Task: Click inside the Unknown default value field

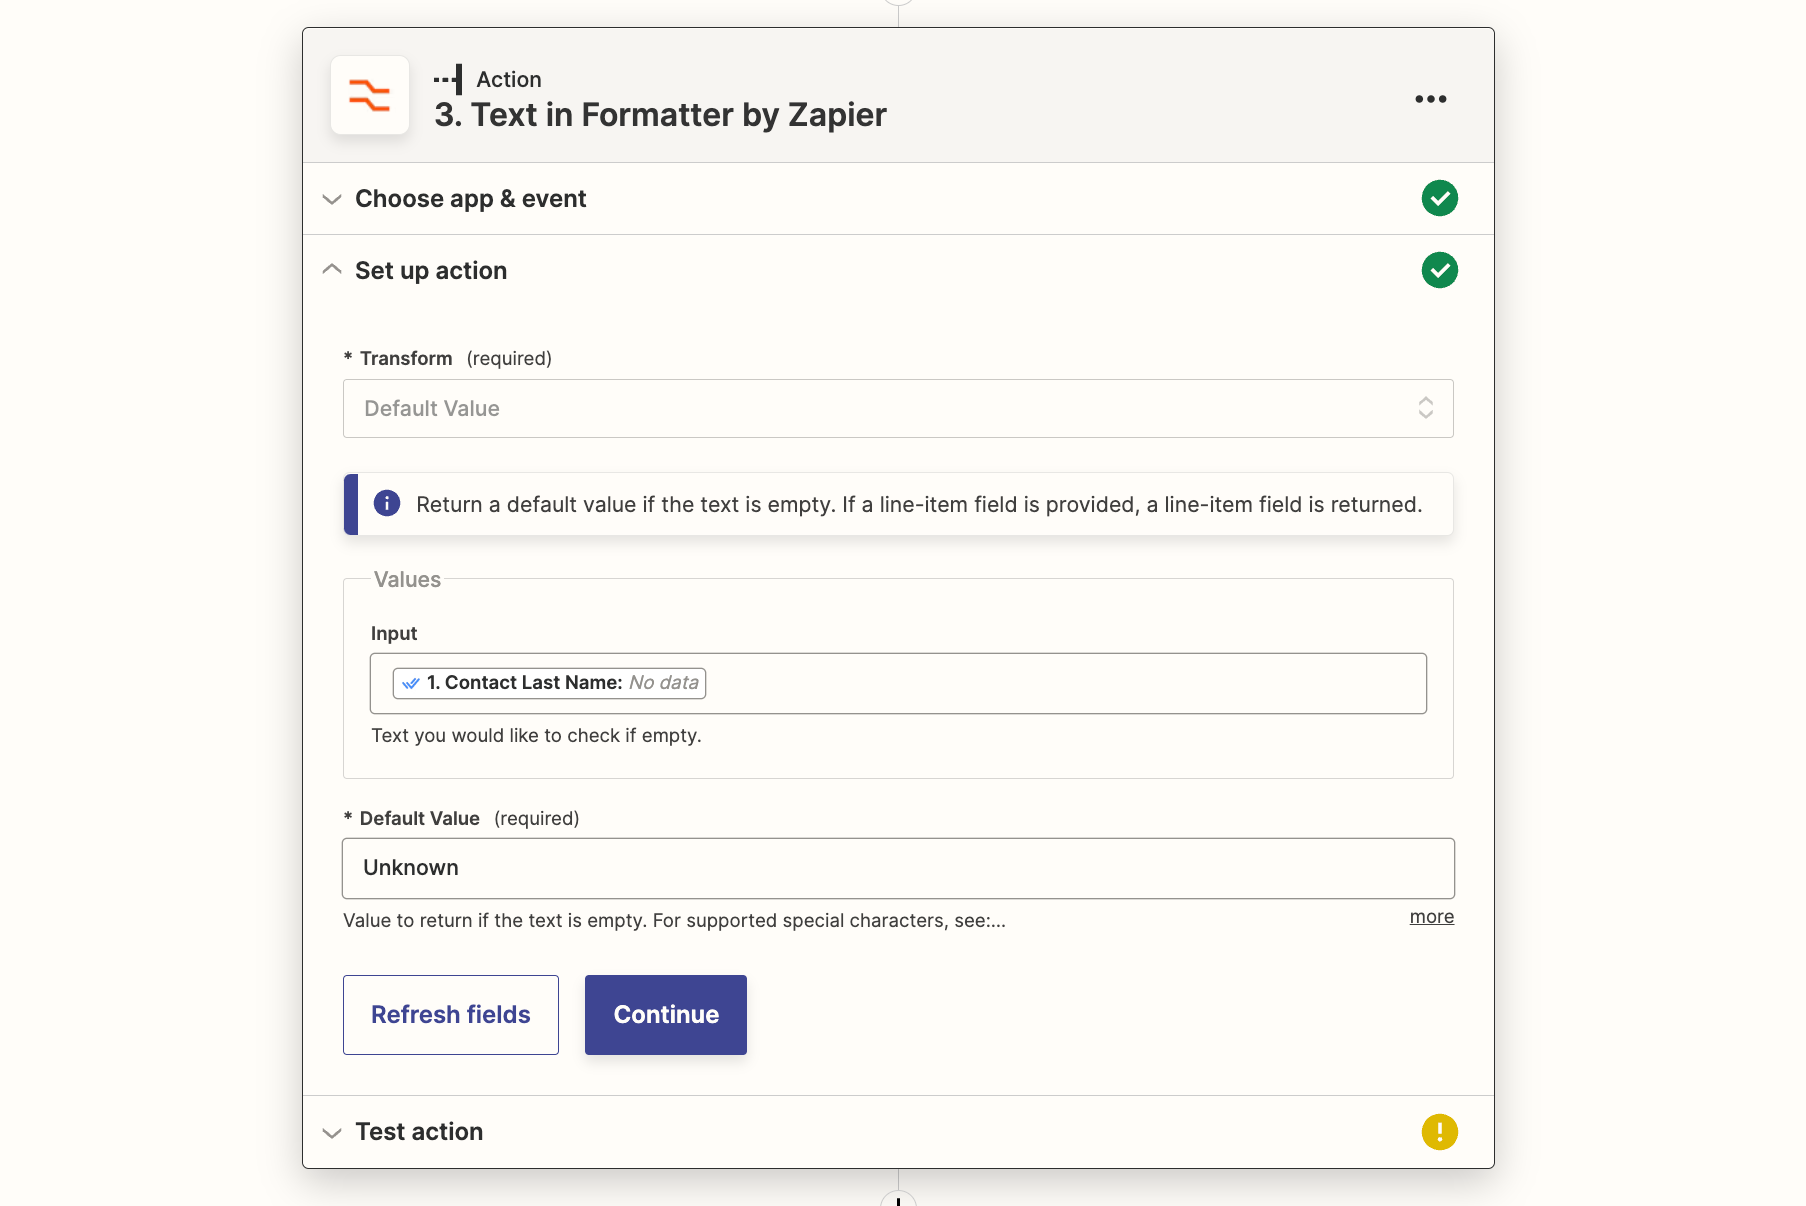Action: [x=897, y=868]
